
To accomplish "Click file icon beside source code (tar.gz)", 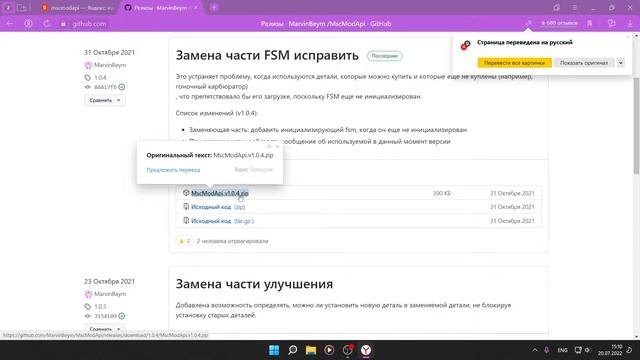I will (x=186, y=220).
